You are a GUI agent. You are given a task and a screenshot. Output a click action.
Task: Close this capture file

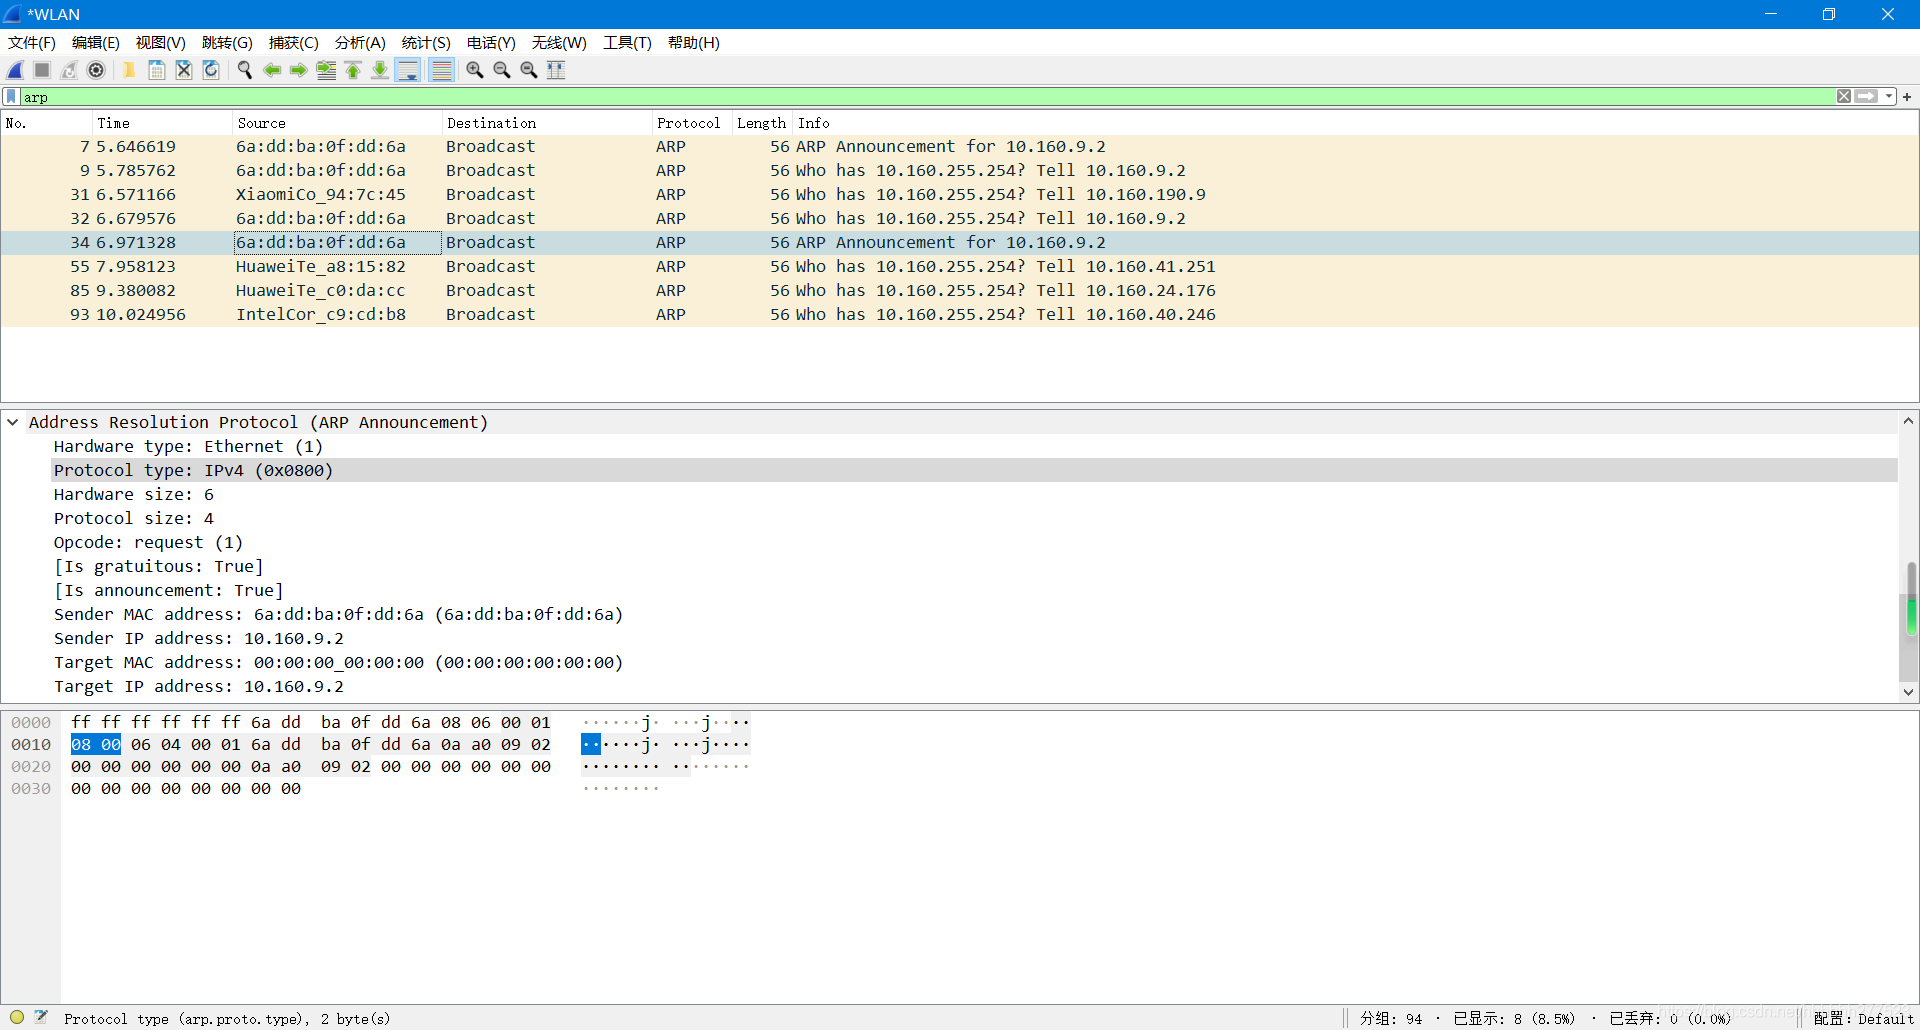pos(184,70)
